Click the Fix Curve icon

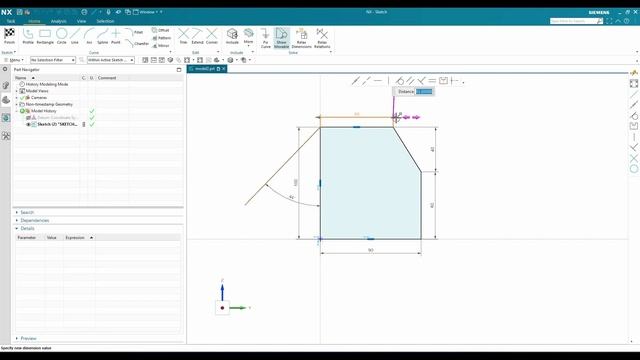[x=265, y=34]
